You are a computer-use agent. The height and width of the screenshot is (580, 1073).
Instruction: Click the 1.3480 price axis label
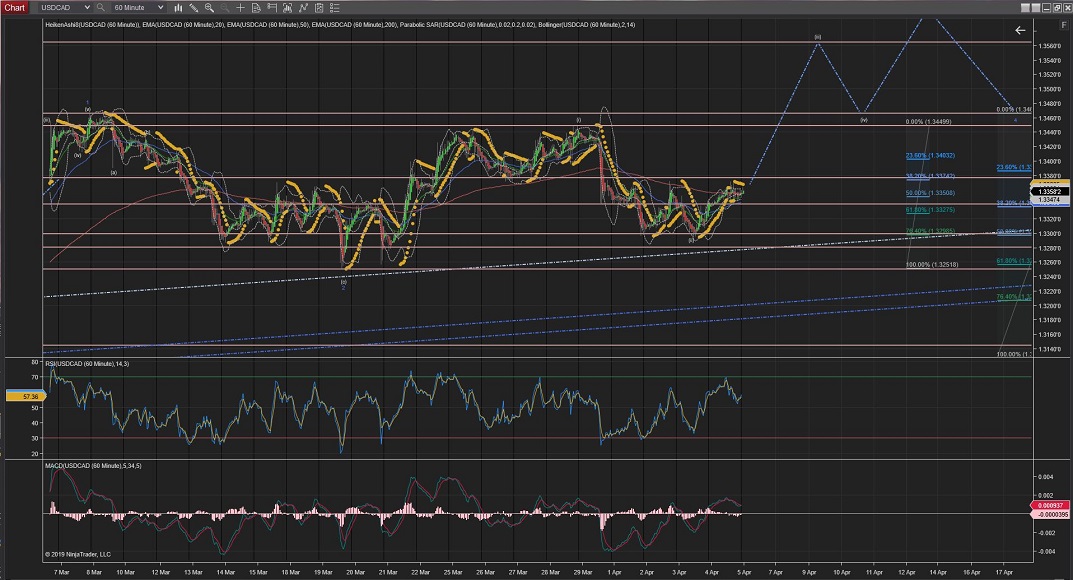tap(1050, 104)
